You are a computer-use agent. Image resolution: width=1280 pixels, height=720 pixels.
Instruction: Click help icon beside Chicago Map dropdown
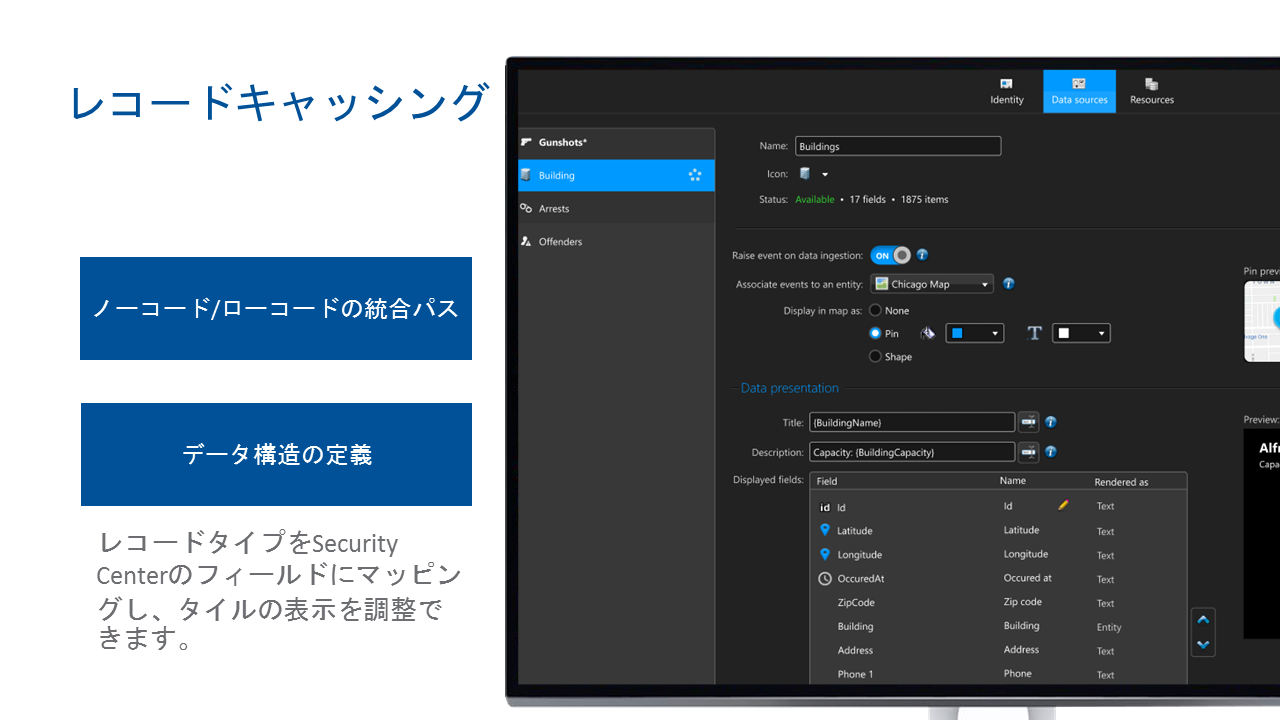(1008, 284)
